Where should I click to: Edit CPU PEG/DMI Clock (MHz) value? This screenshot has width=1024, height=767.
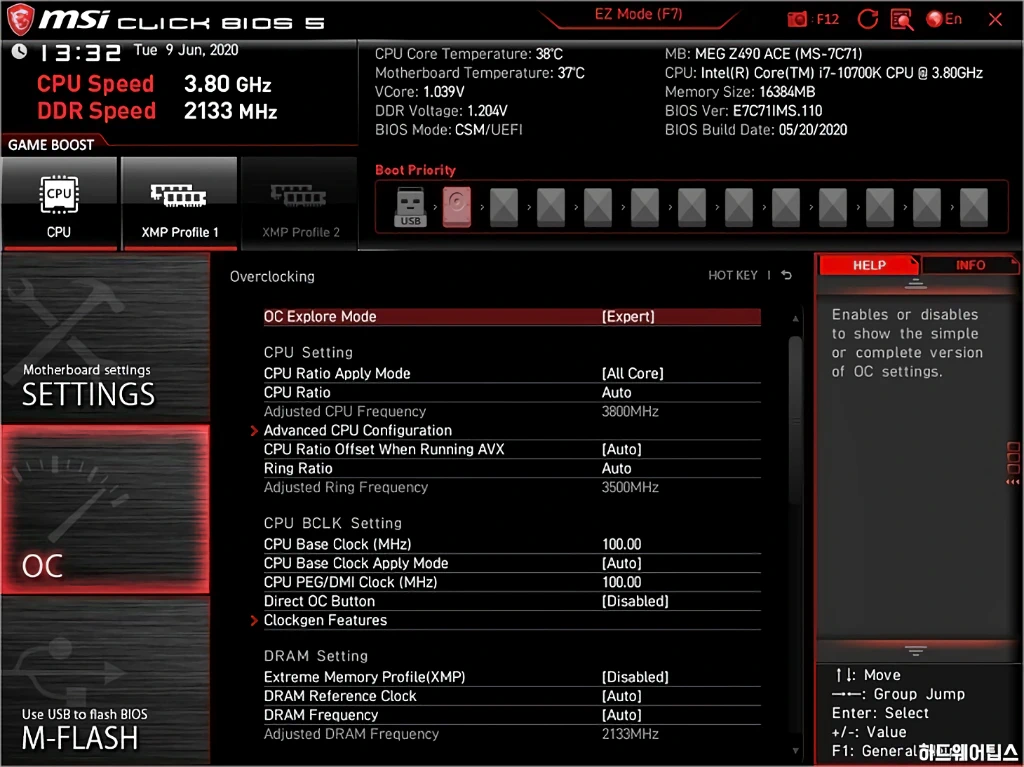[x=512, y=582]
